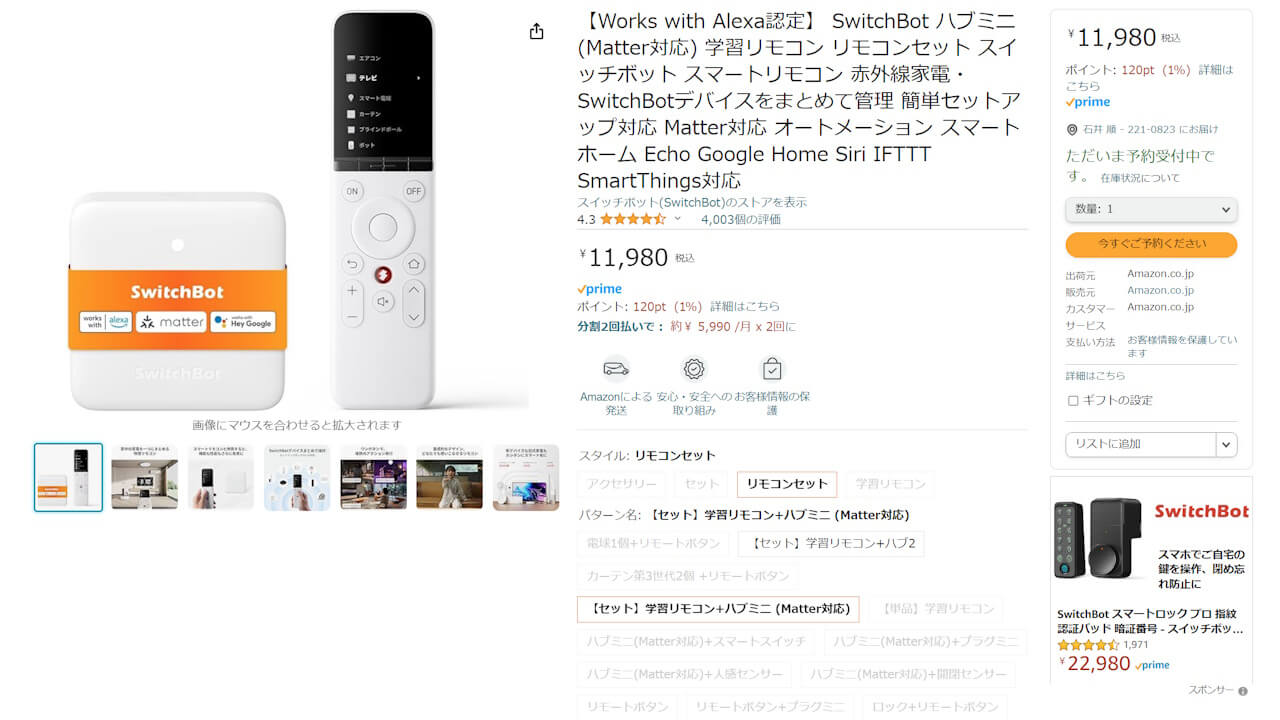1280x720 pixels.
Task: Click the Amazon delivery truck icon
Action: pyautogui.click(x=616, y=369)
